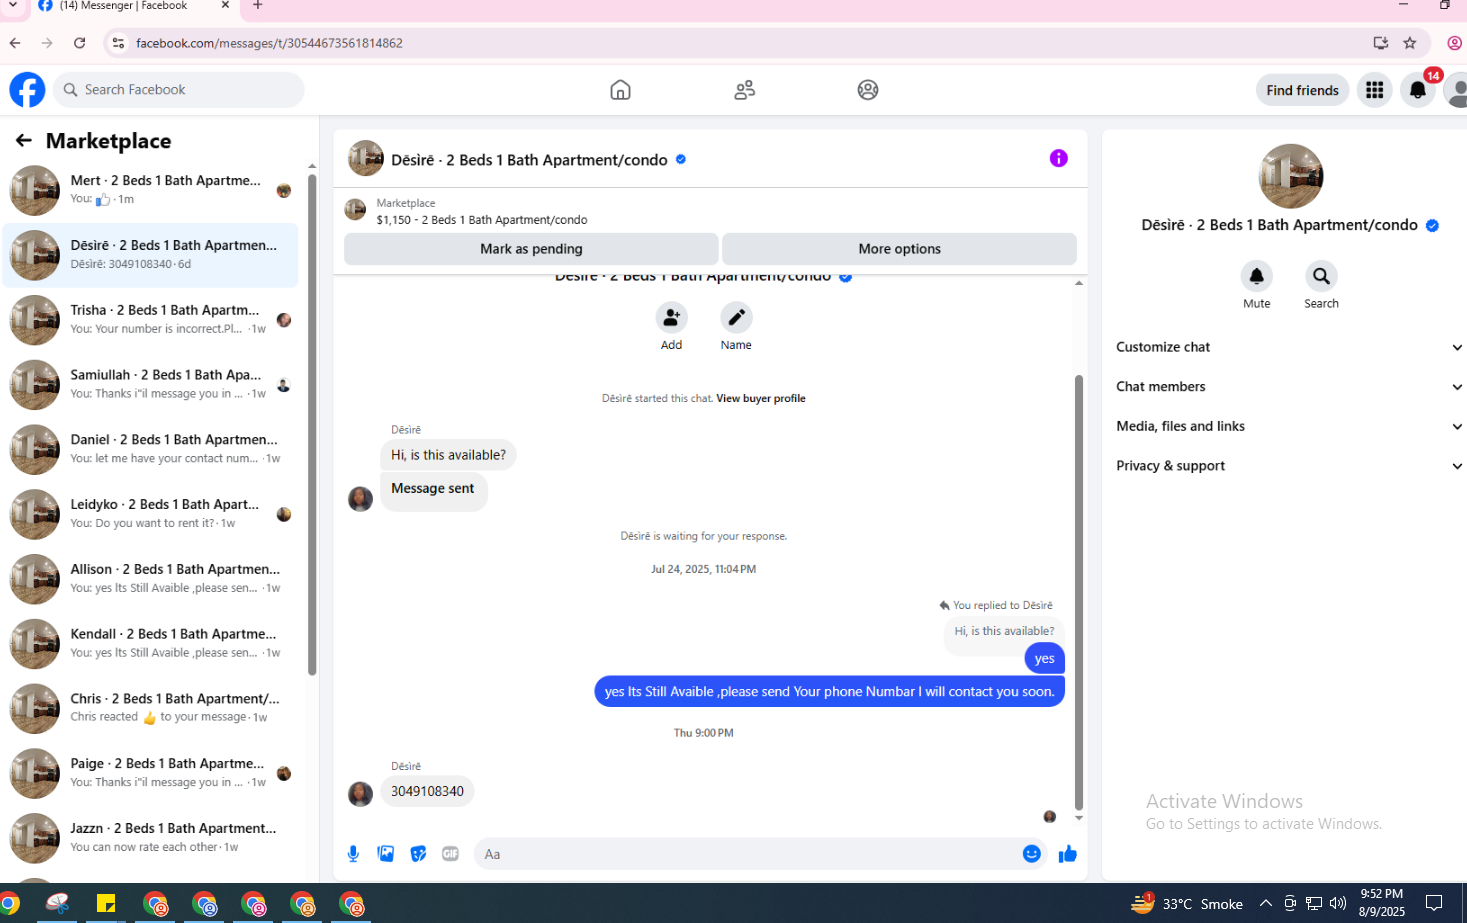This screenshot has height=923, width=1467.
Task: Expand Privacy & support section
Action: point(1288,466)
